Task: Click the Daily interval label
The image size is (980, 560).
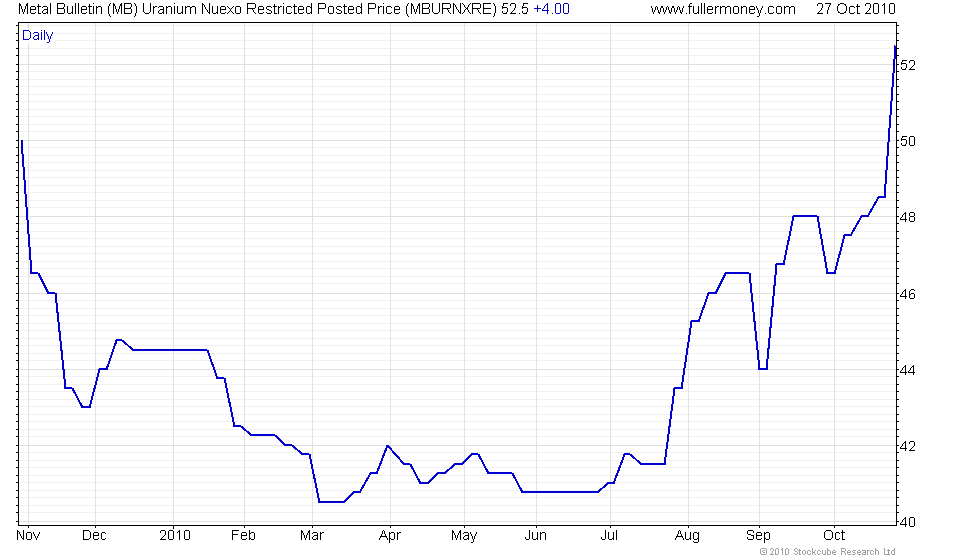Action: click(x=38, y=36)
